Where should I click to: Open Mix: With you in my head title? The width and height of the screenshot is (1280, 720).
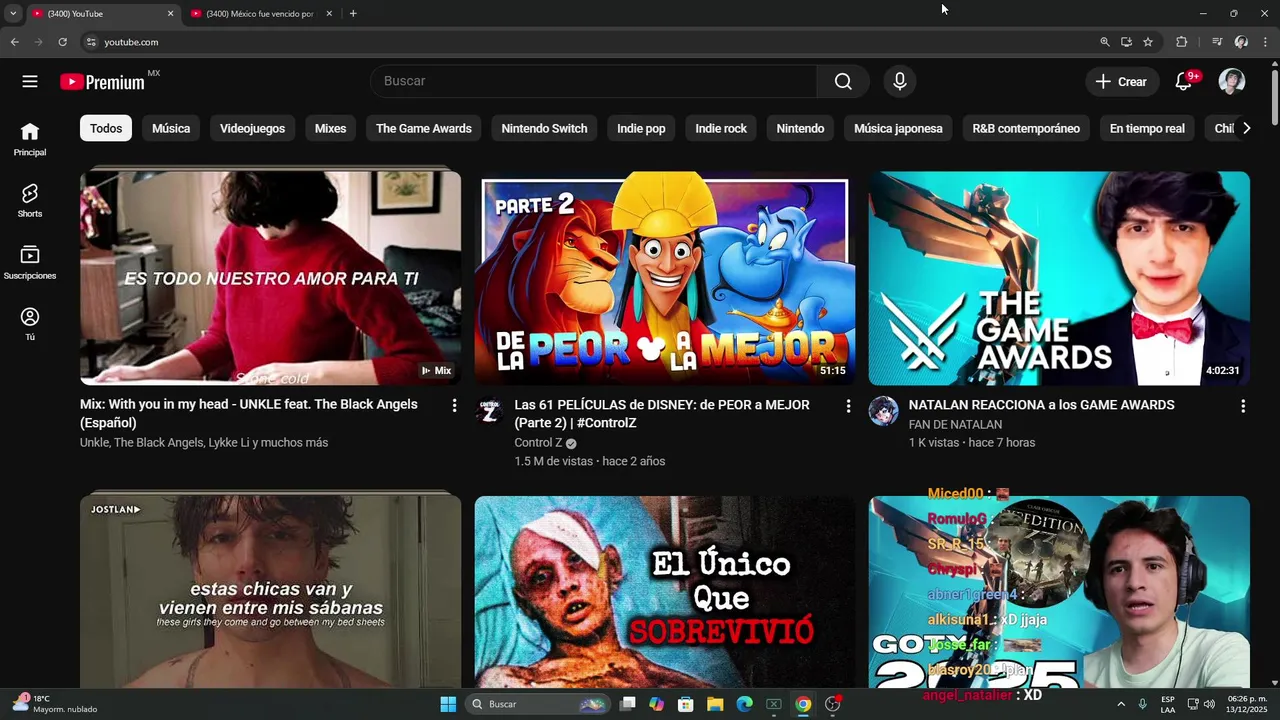click(249, 414)
